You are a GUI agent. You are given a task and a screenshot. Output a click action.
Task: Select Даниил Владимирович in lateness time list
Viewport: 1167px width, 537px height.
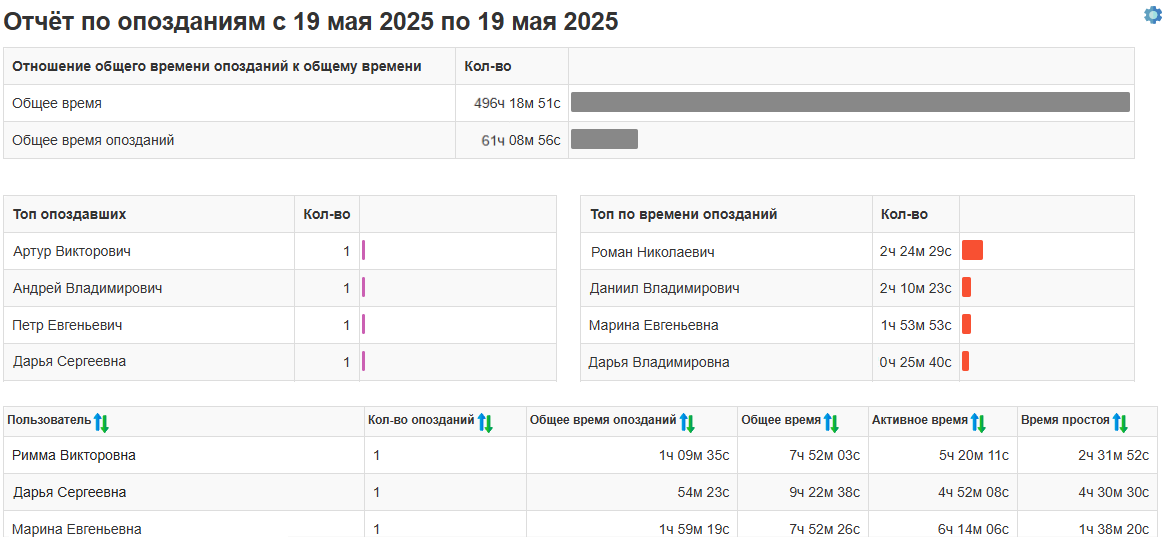tap(664, 288)
